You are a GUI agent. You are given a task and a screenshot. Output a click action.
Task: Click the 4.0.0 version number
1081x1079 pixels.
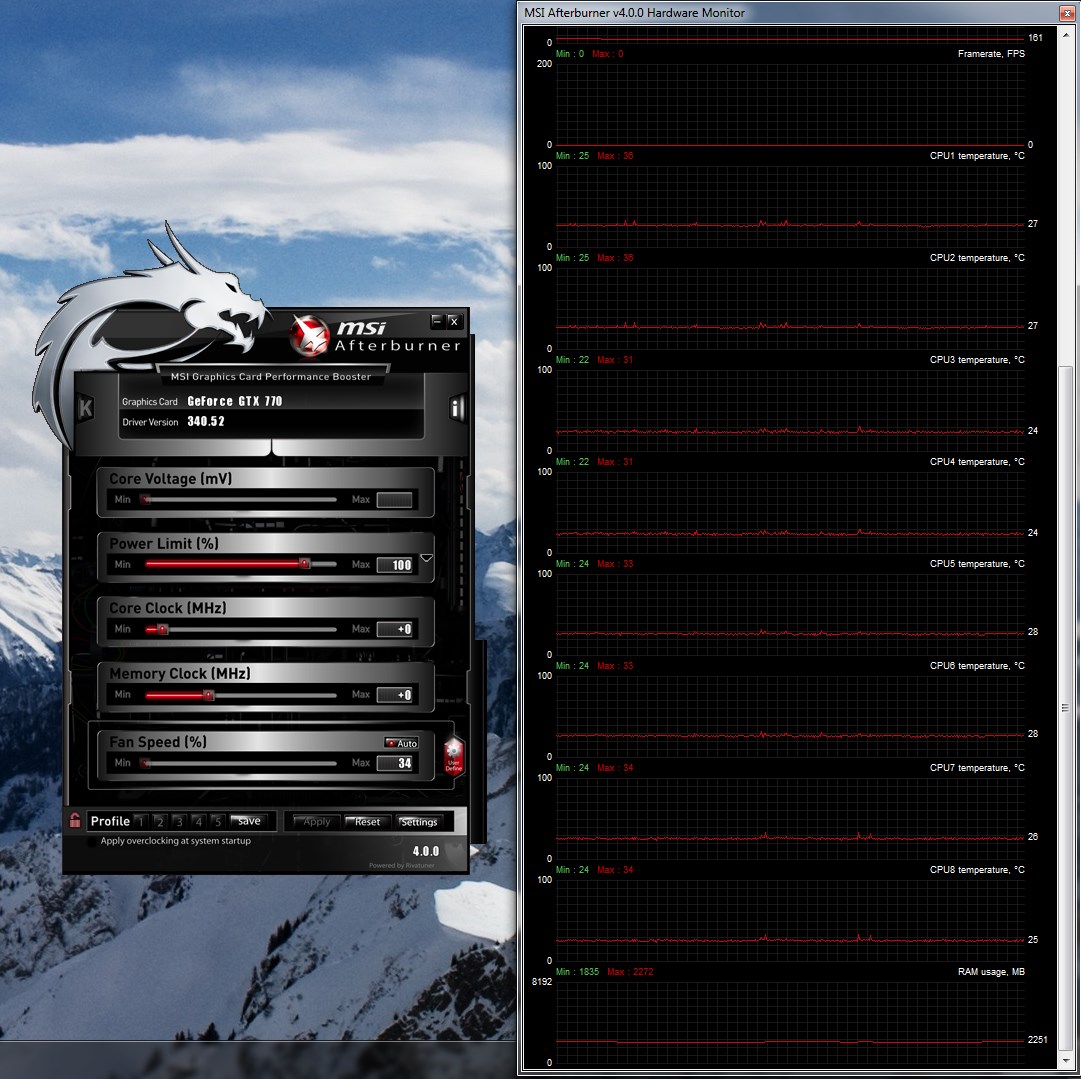[x=425, y=851]
